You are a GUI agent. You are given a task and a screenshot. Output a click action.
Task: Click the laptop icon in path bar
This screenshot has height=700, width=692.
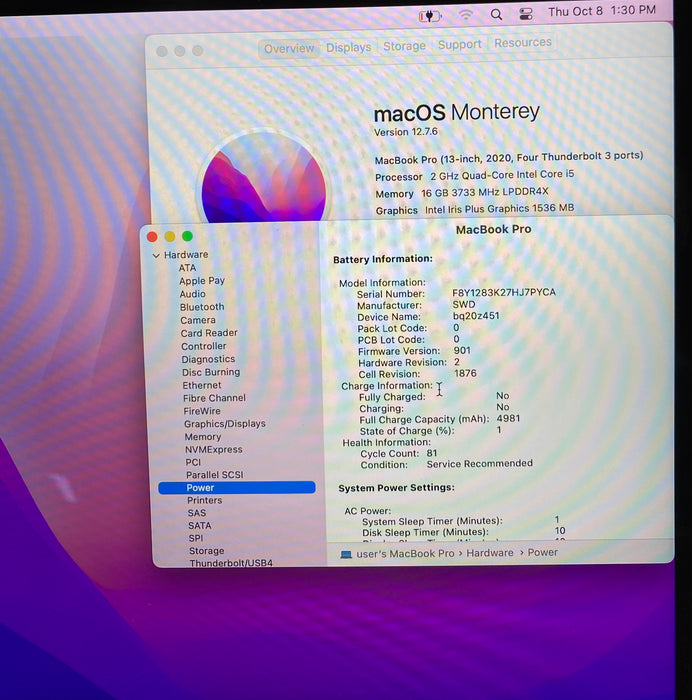(346, 554)
